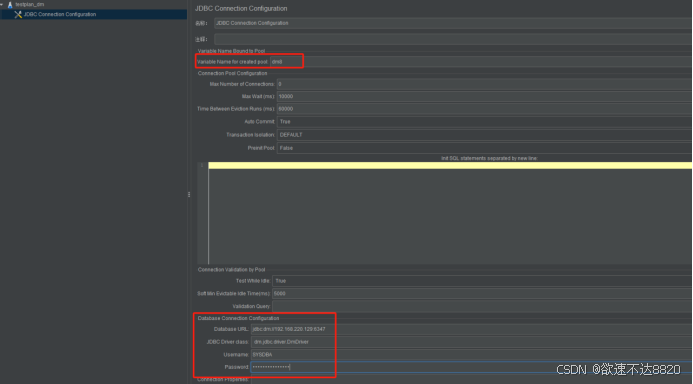Select testplan_dm in the tree
Screen dimensions: 693x384
tap(30, 4)
